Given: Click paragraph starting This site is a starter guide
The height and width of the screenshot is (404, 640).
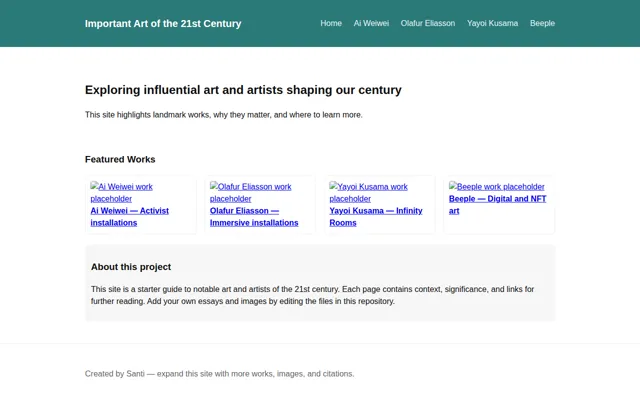Looking at the screenshot, I should pyautogui.click(x=312, y=295).
